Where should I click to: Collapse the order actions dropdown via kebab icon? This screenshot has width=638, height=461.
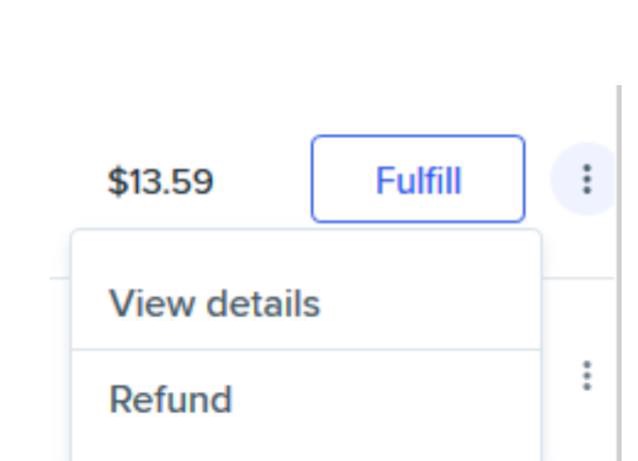pos(586,180)
